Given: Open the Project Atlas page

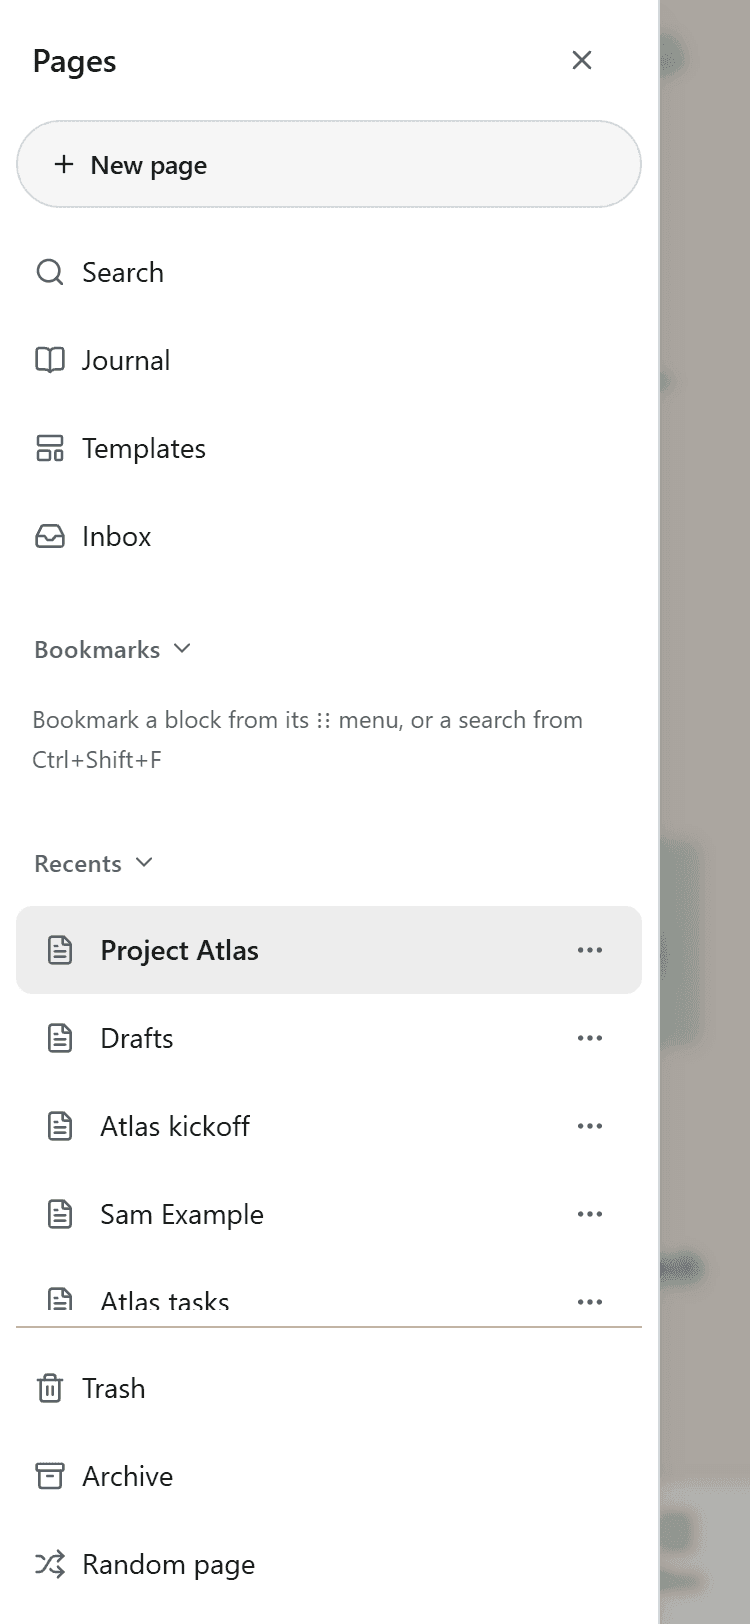Looking at the screenshot, I should [329, 950].
